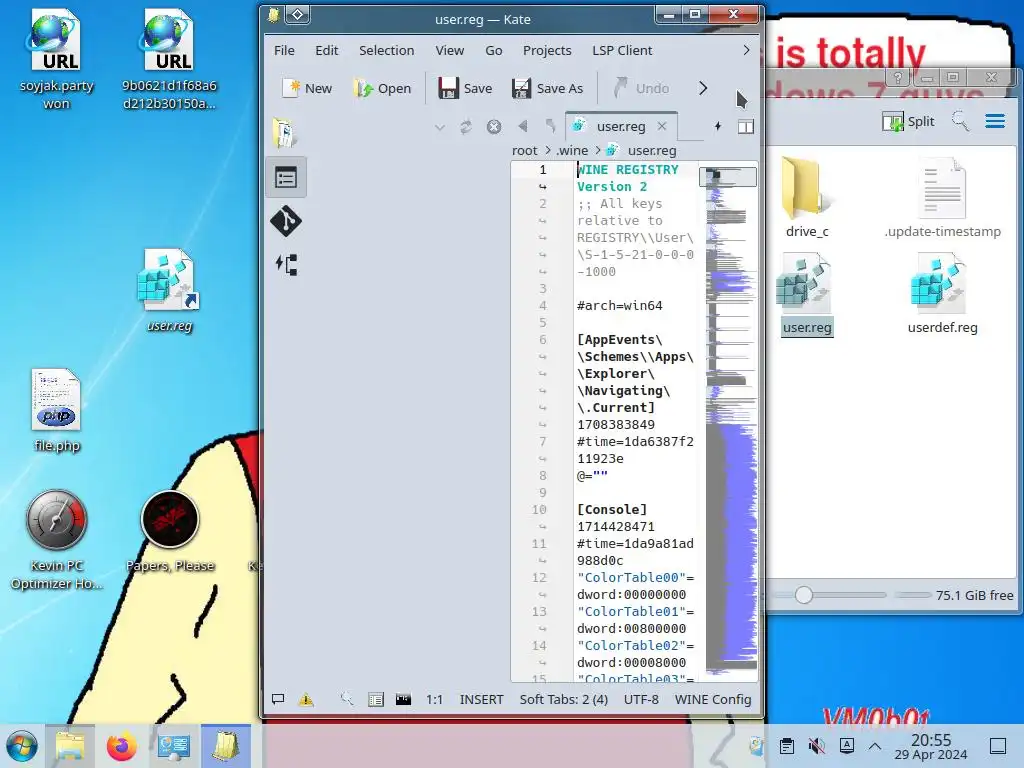Viewport: 1024px width, 768px height.
Task: Click the 1:1 cursor position indicator
Action: click(434, 699)
